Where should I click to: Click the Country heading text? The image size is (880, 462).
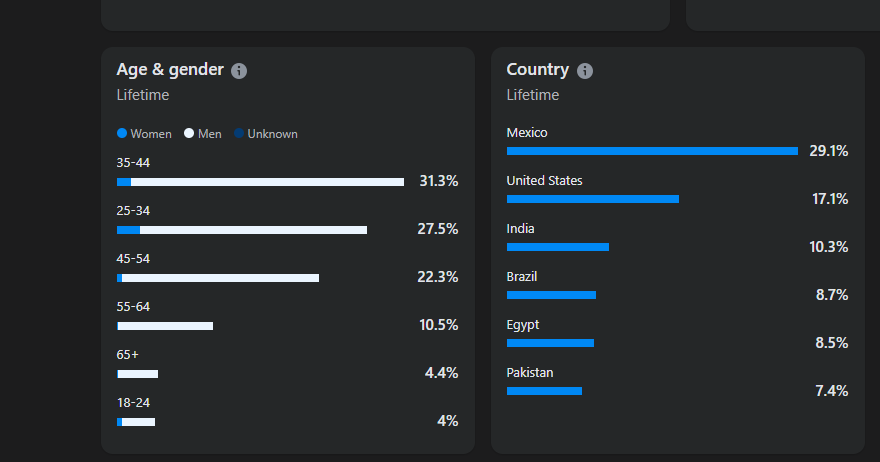click(538, 70)
